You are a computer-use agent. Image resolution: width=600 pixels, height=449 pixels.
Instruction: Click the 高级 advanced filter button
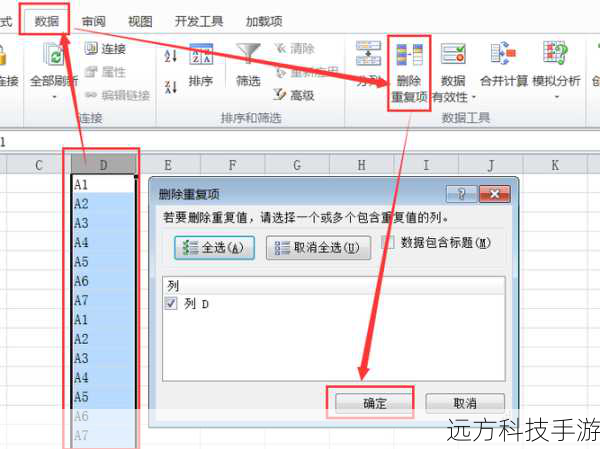pos(294,95)
